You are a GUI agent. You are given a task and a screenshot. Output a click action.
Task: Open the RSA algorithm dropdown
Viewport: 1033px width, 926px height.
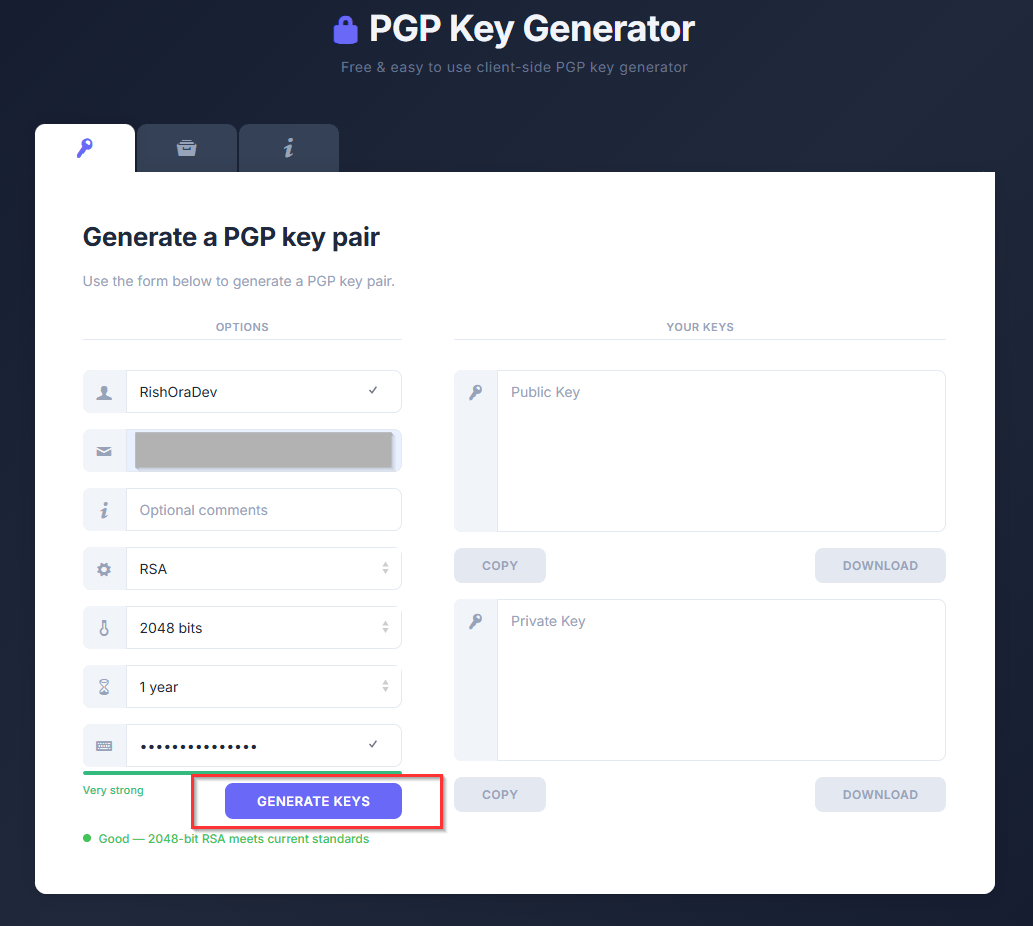[x=263, y=569]
